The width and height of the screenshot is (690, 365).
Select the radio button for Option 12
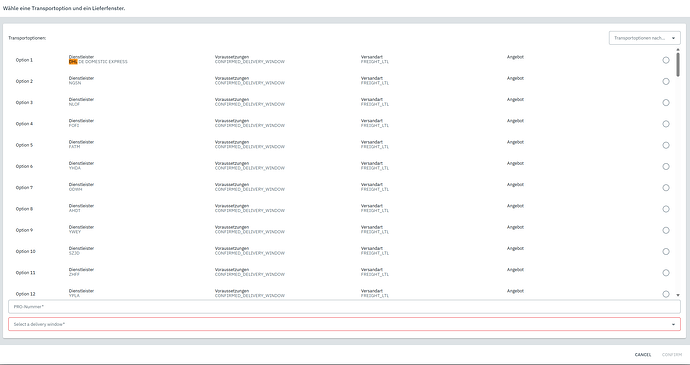[x=666, y=294]
